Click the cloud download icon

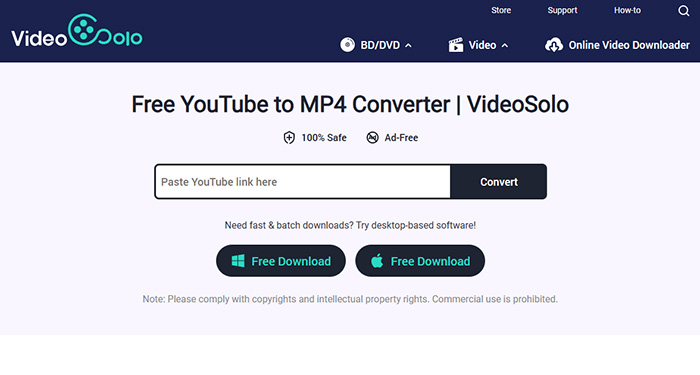554,45
